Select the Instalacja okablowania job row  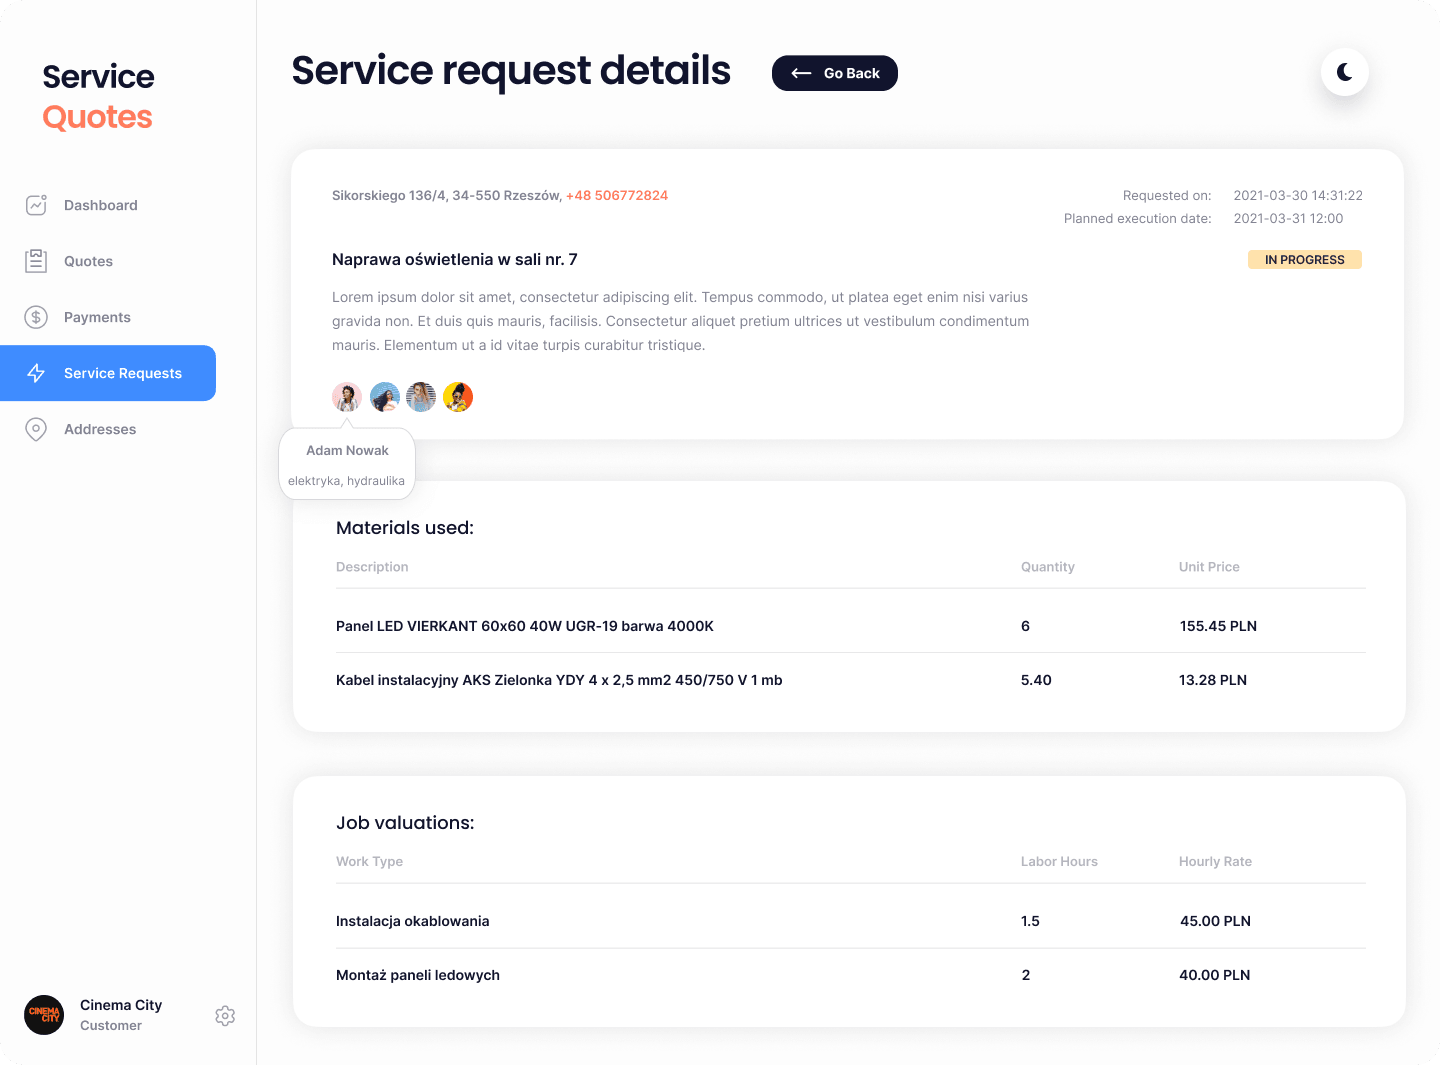click(x=412, y=921)
